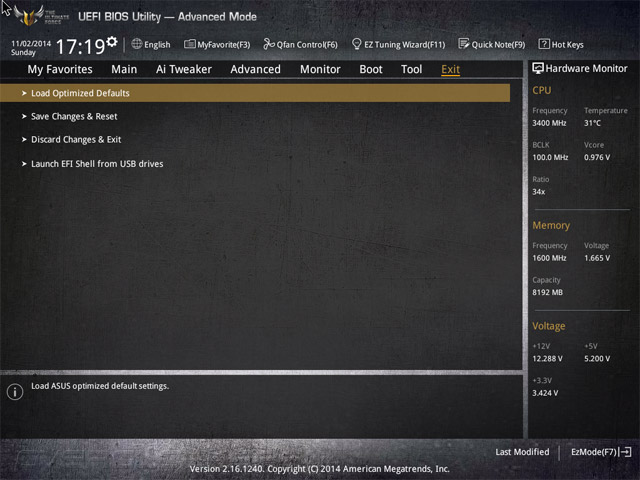The image size is (640, 480).
Task: Switch to the Main tab
Action: [x=124, y=69]
